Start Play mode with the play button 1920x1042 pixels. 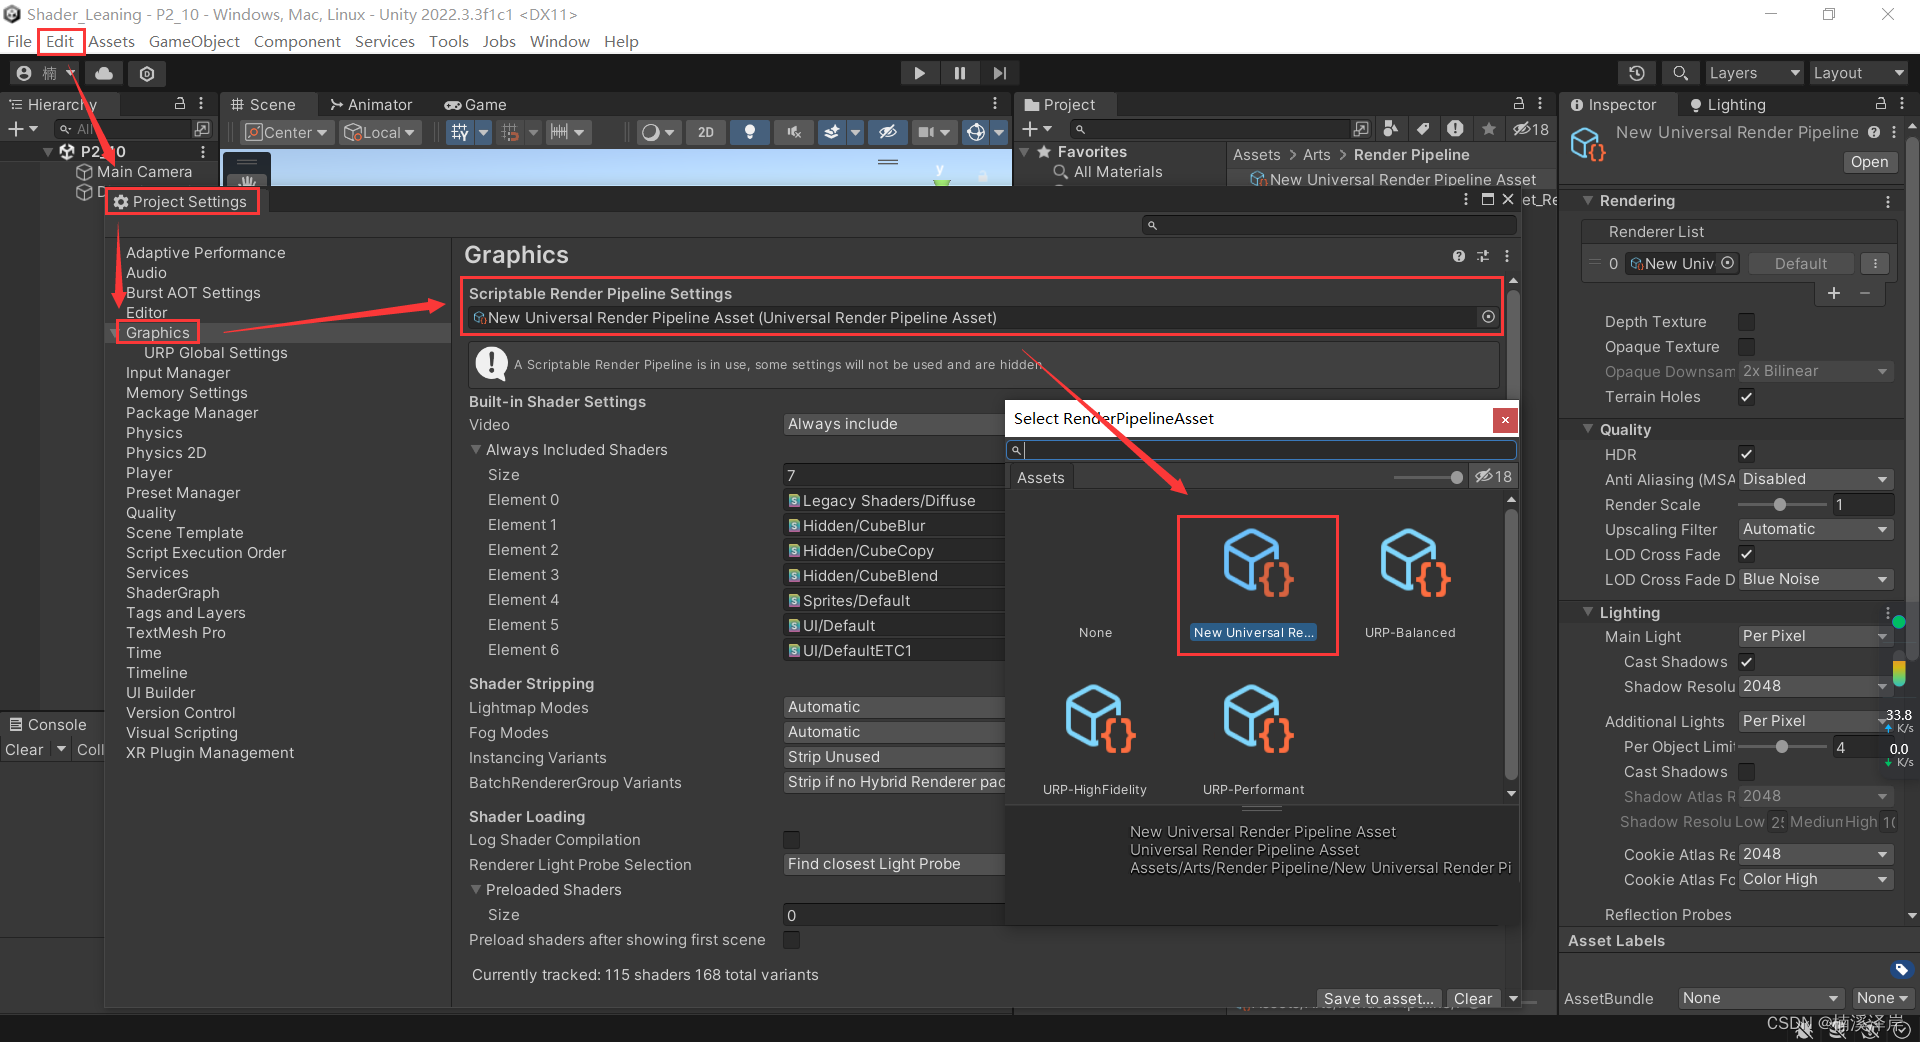click(919, 73)
